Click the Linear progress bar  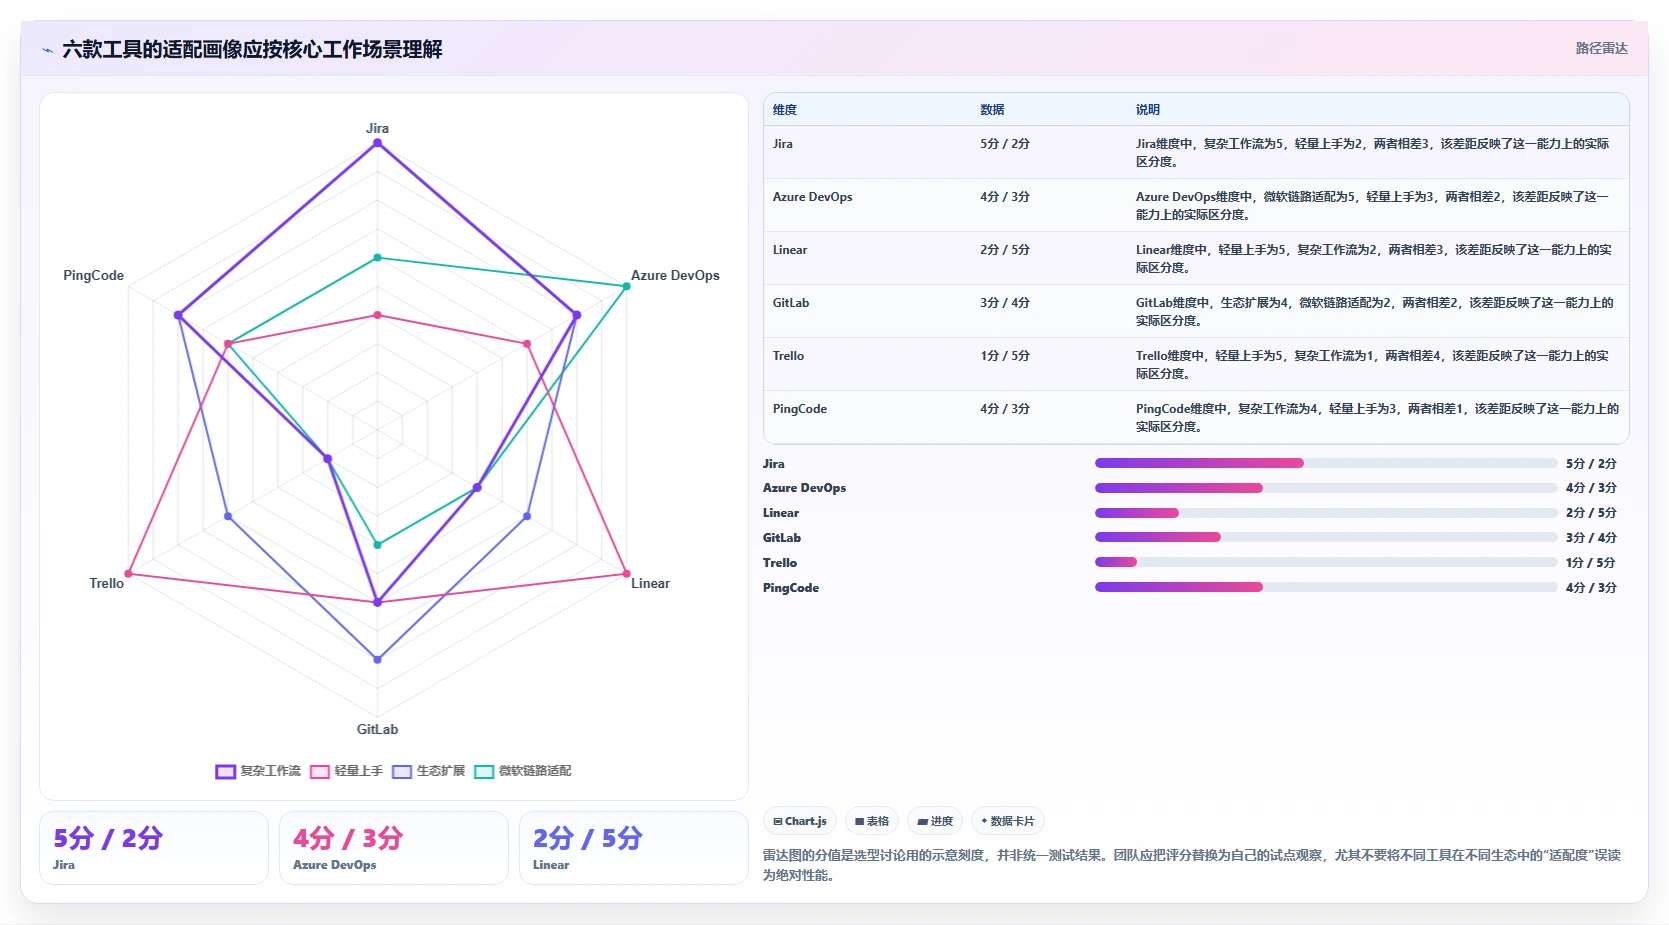coord(1326,513)
